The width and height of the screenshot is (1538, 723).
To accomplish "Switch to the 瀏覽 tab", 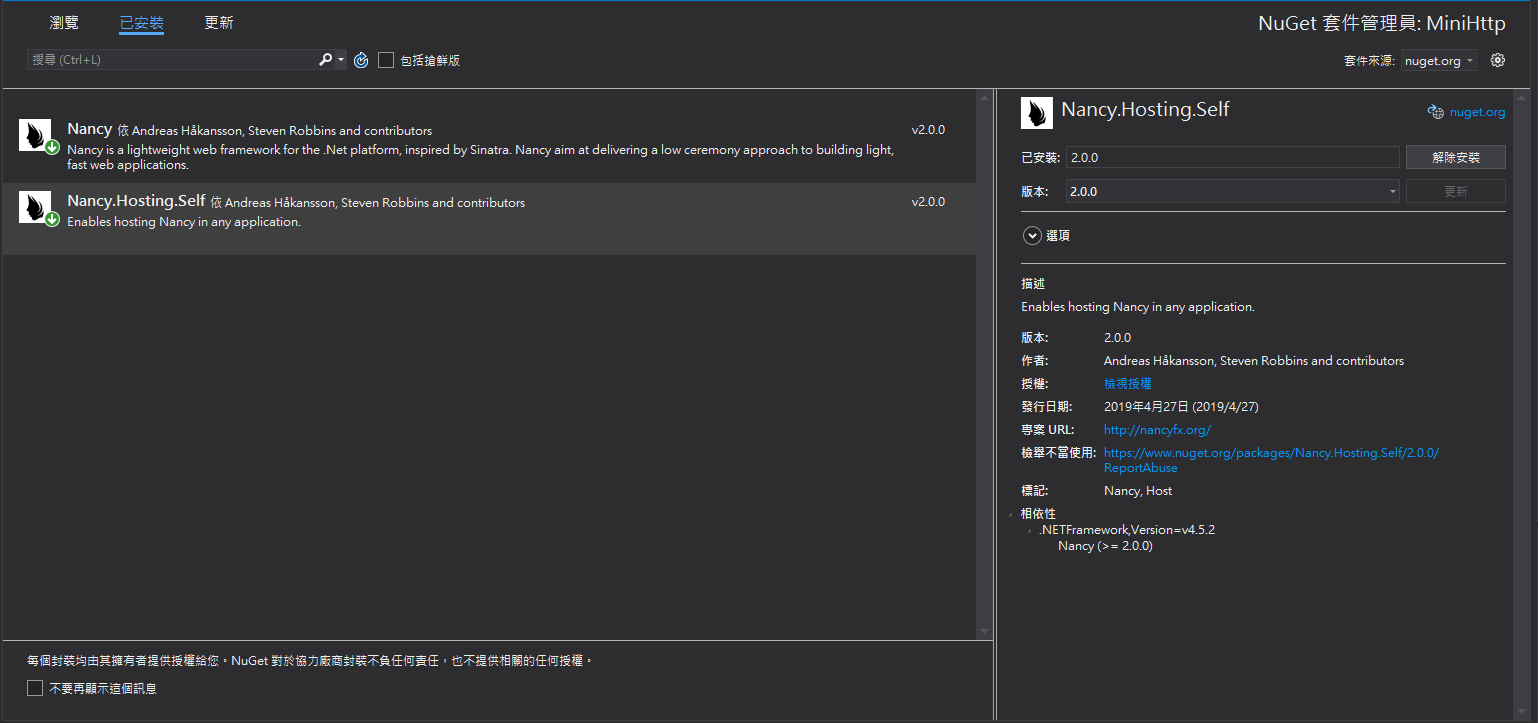I will tap(63, 22).
